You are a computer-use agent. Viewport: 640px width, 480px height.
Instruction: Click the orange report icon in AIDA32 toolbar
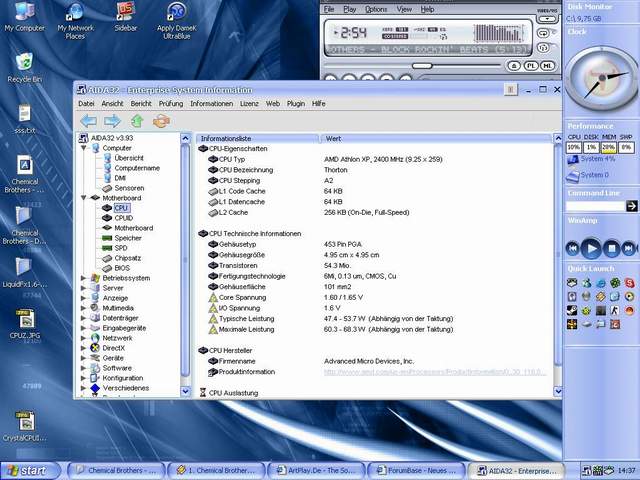161,121
